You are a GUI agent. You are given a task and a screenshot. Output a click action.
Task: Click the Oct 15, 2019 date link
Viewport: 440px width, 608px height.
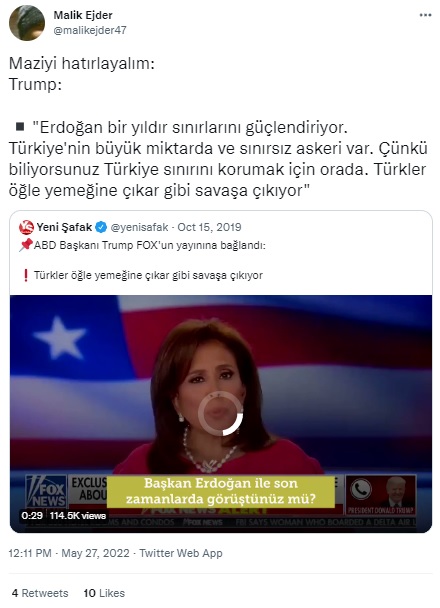click(209, 227)
